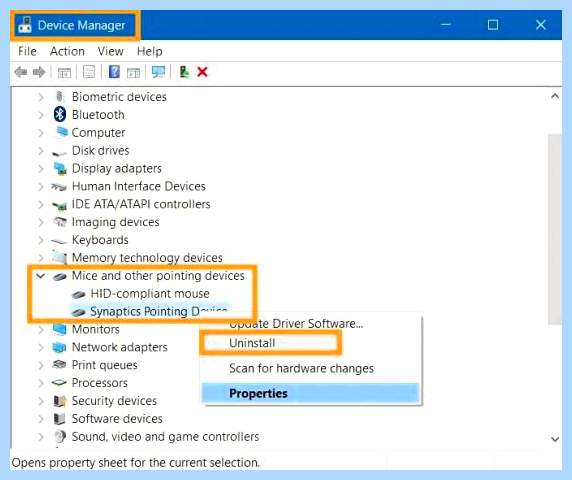Select the IDE ATA/ATAPI controllers icon
Image resolution: width=572 pixels, height=480 pixels.
(60, 205)
